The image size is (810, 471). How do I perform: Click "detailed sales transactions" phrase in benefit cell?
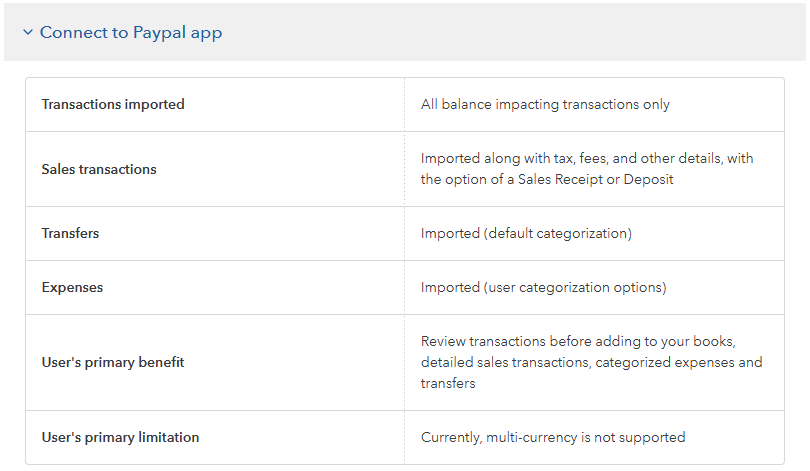click(505, 363)
